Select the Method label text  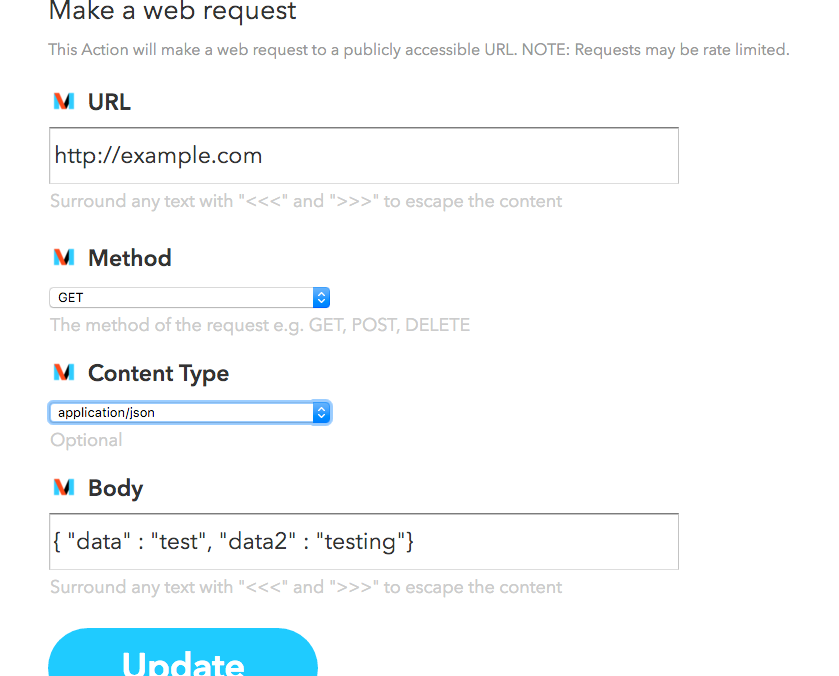tap(130, 258)
